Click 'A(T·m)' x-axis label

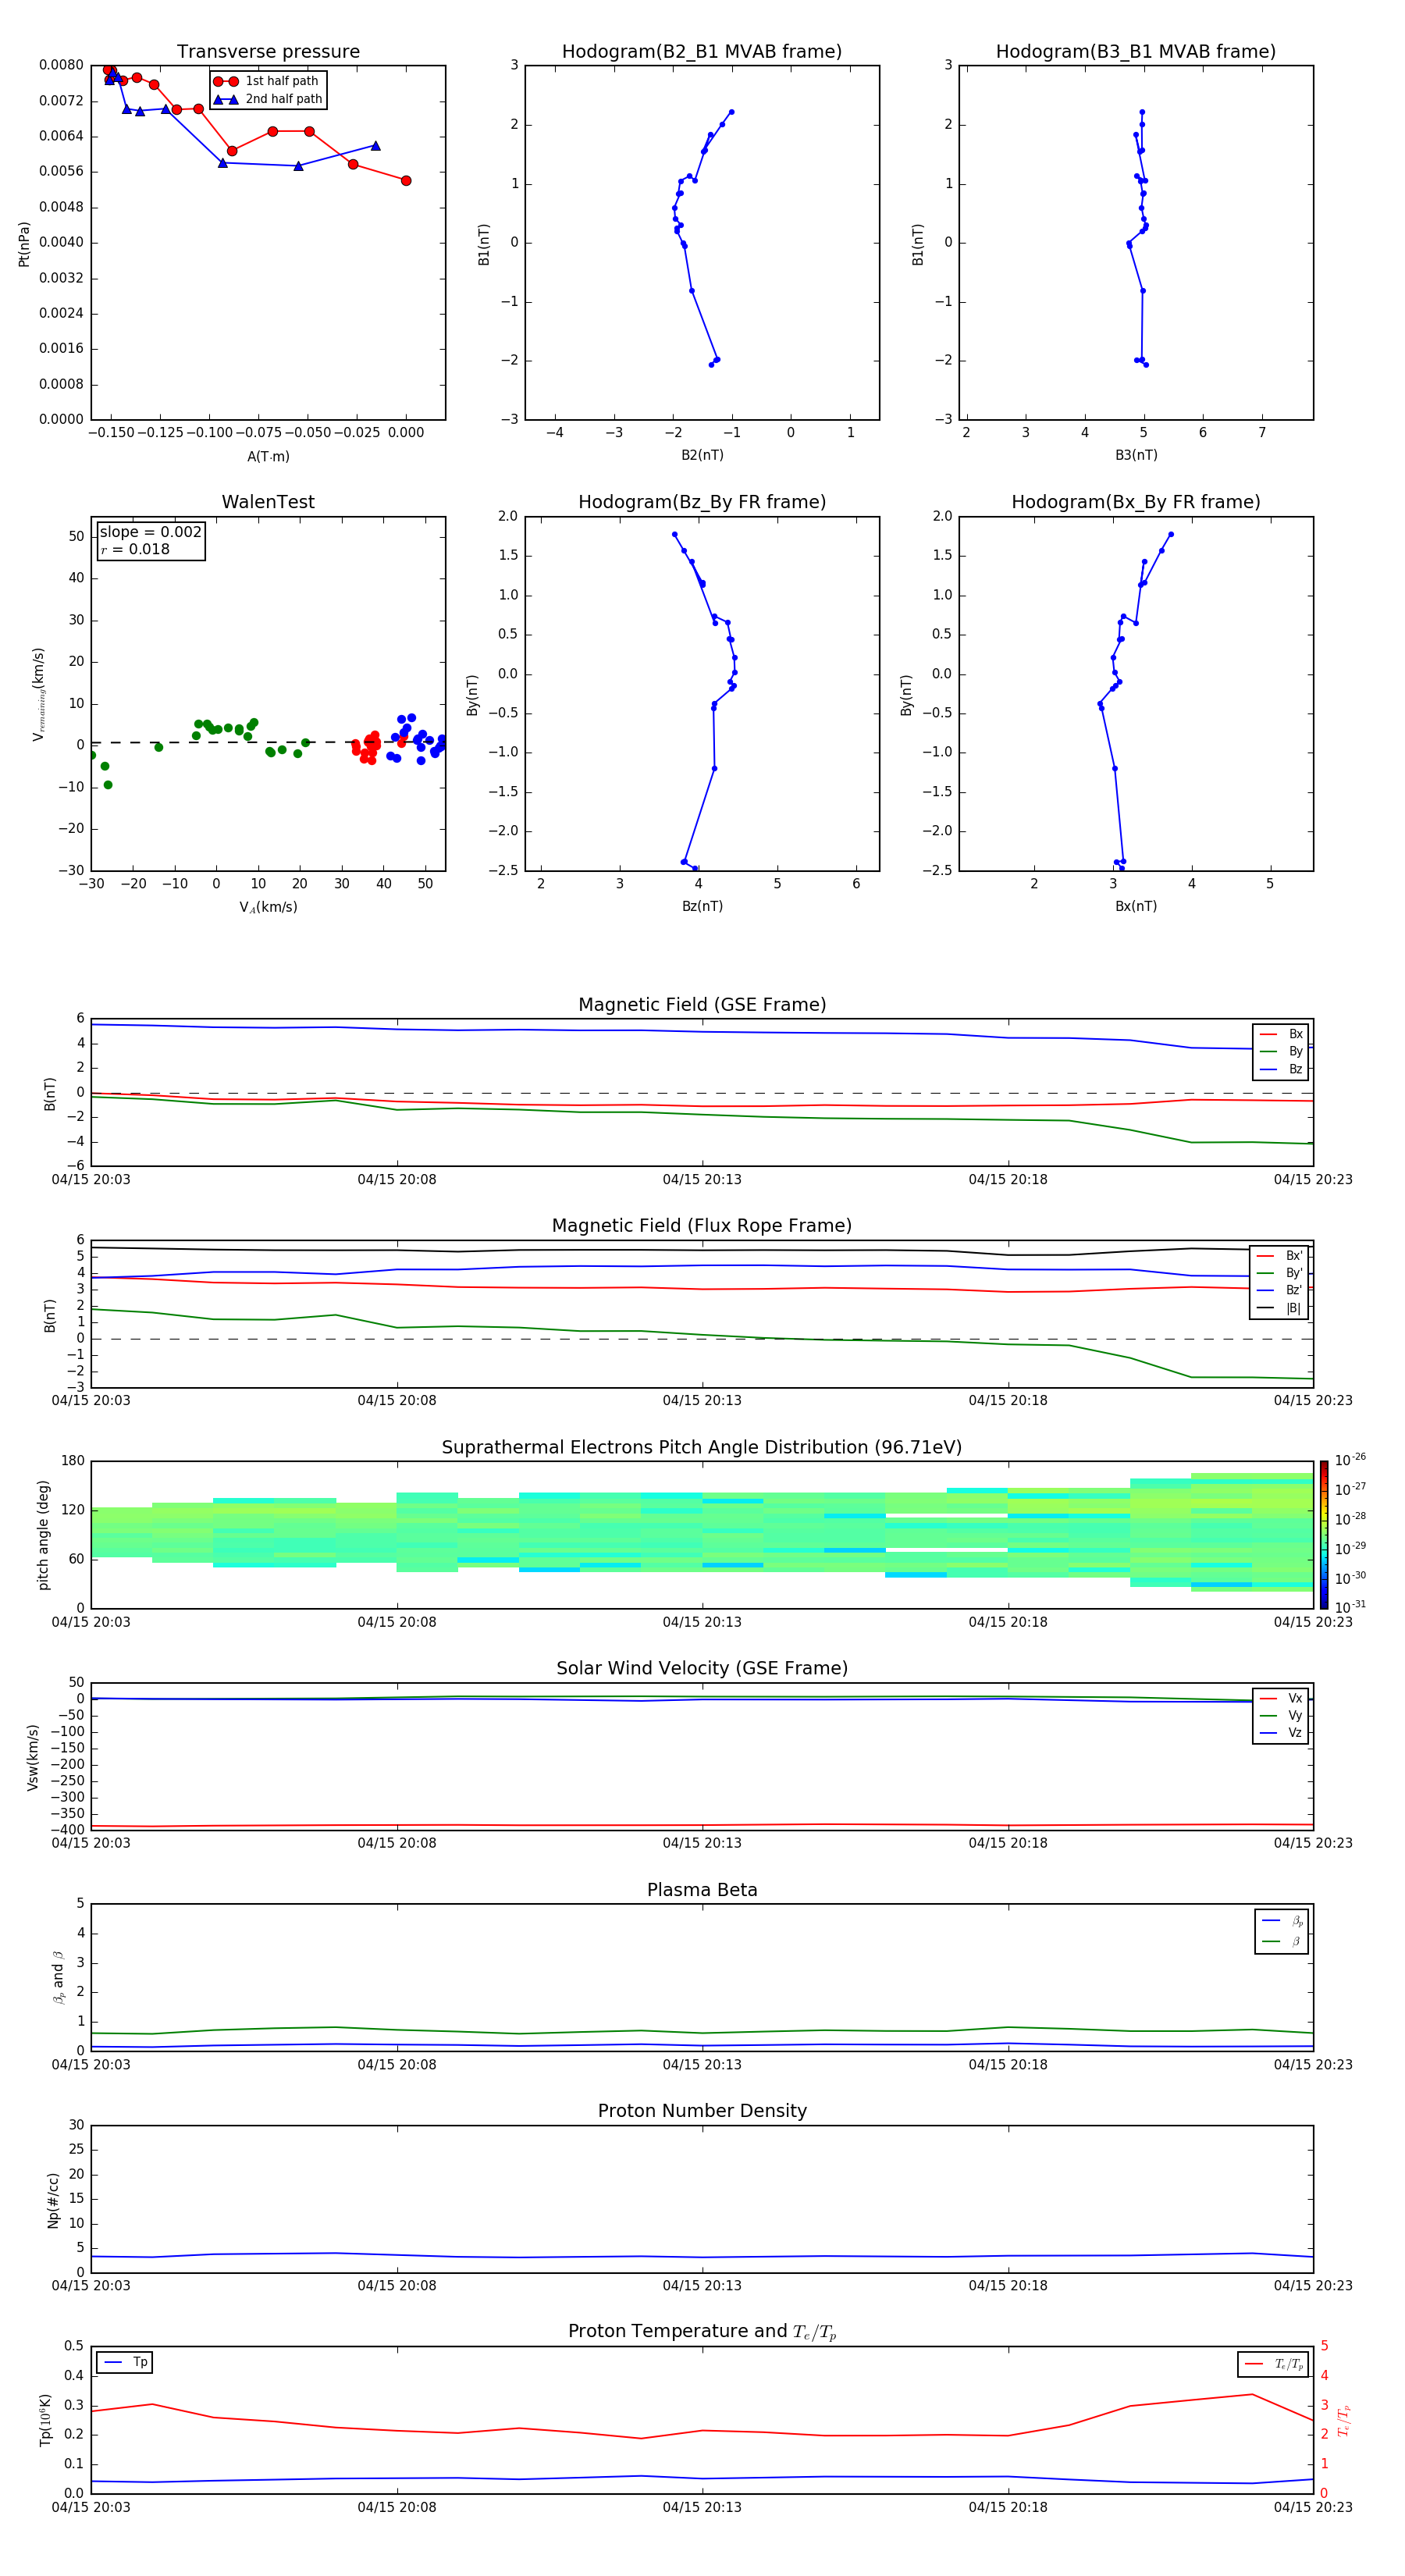click(268, 457)
